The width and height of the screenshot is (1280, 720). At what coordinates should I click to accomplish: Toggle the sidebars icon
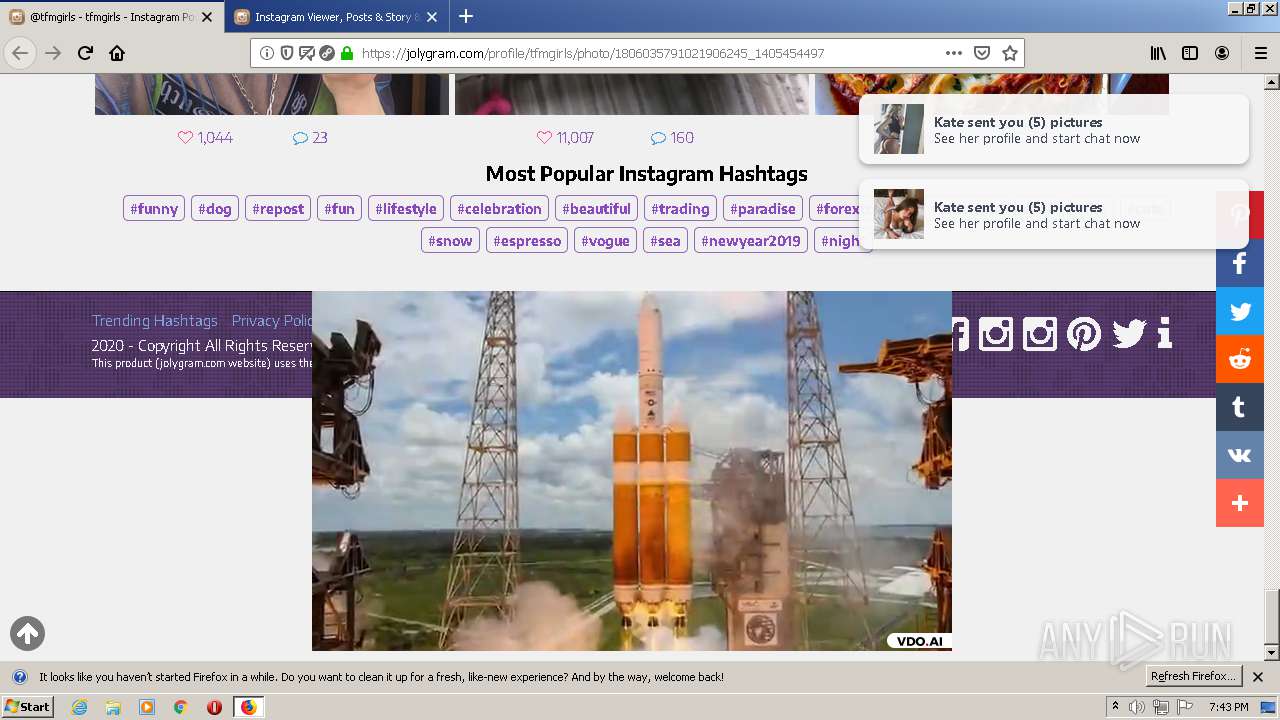pyautogui.click(x=1190, y=53)
